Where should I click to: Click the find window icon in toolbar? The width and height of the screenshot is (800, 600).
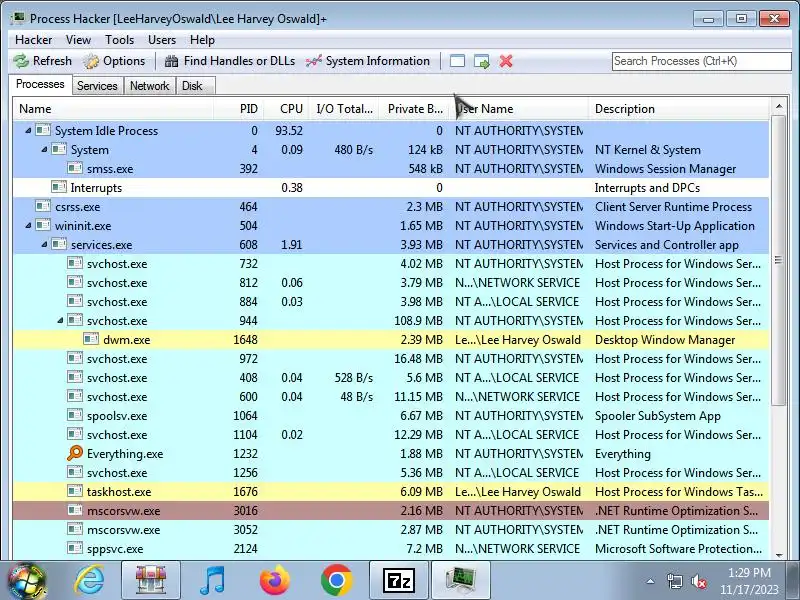tap(457, 61)
